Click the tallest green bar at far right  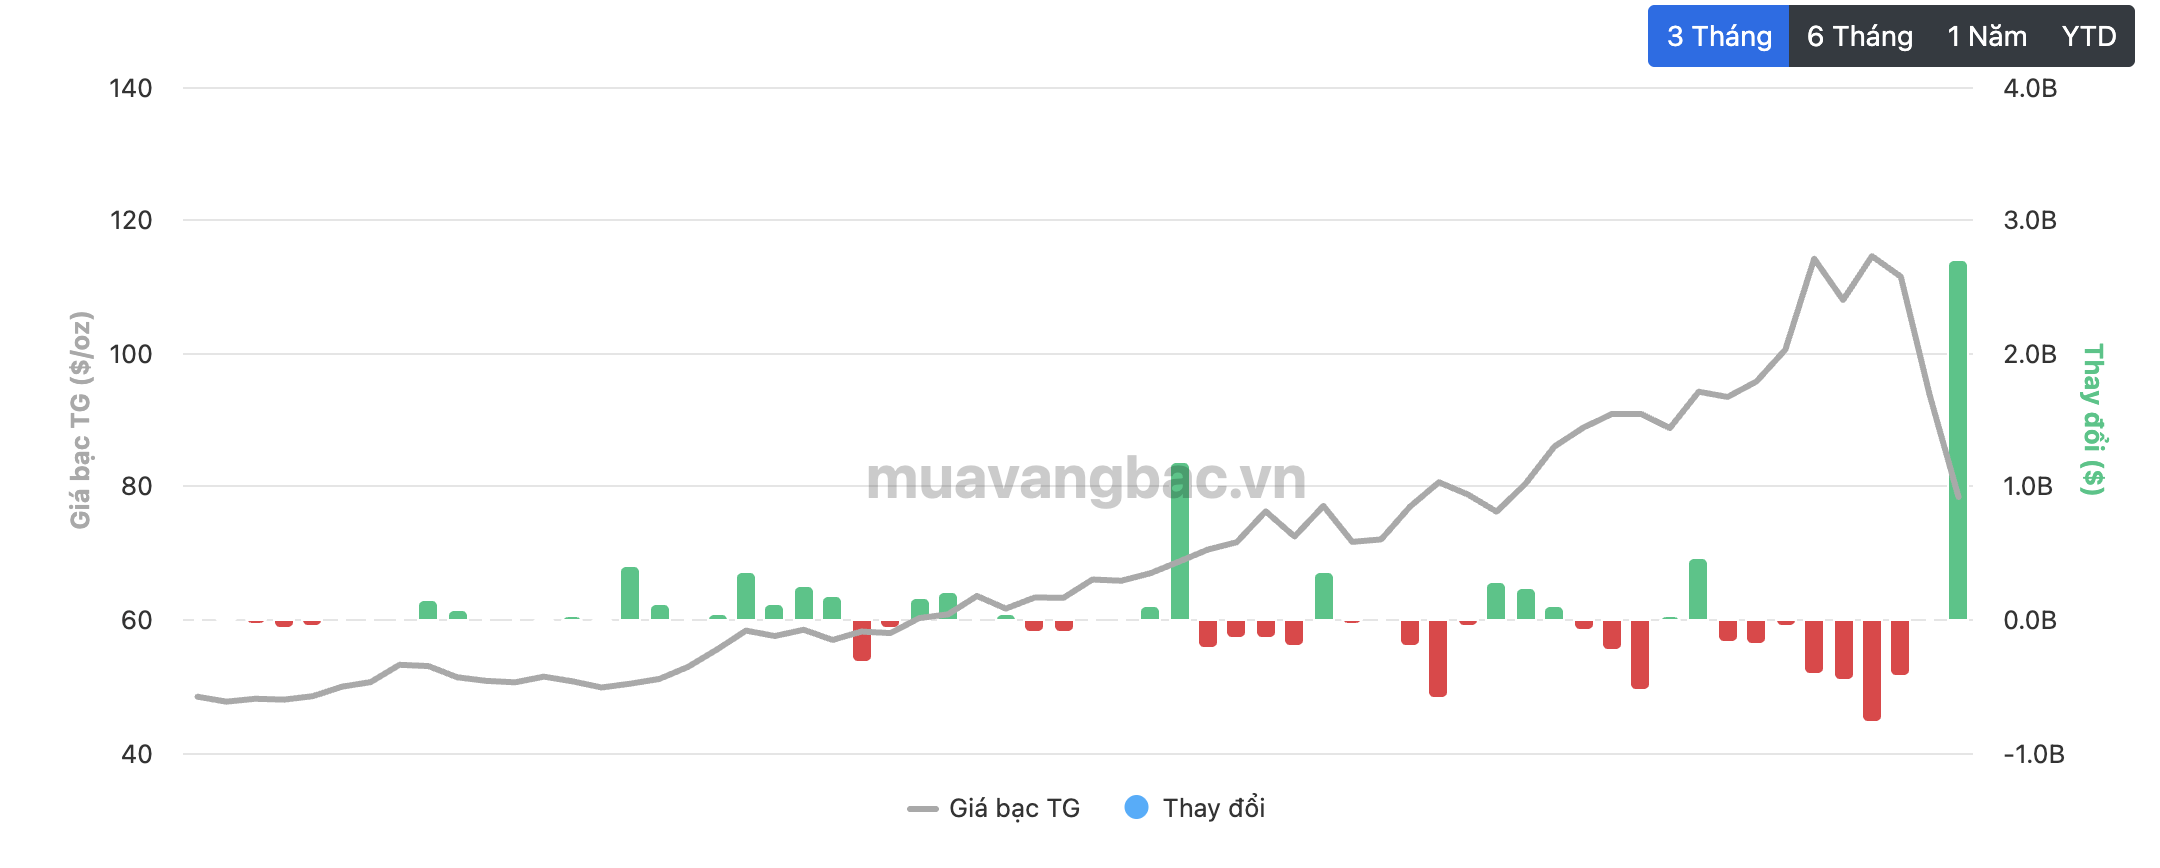click(x=1957, y=440)
